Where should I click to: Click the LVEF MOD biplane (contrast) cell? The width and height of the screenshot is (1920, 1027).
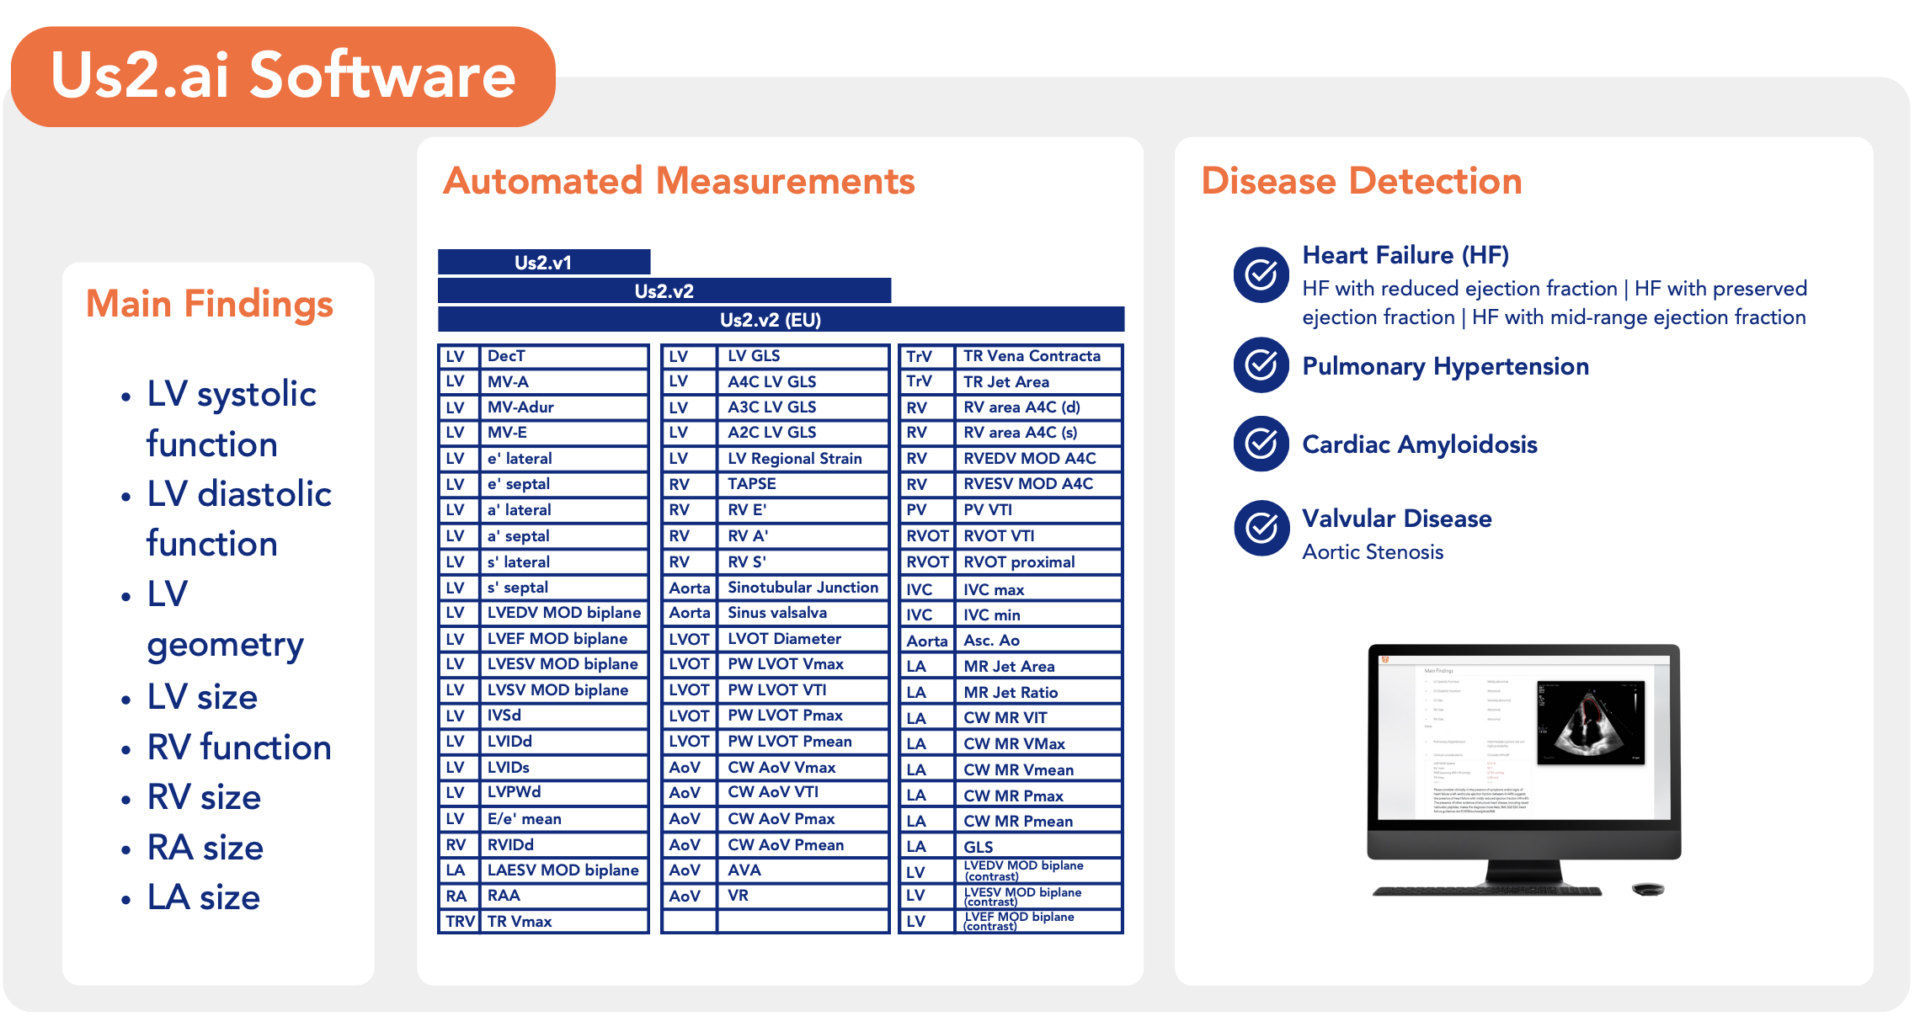point(1038,921)
